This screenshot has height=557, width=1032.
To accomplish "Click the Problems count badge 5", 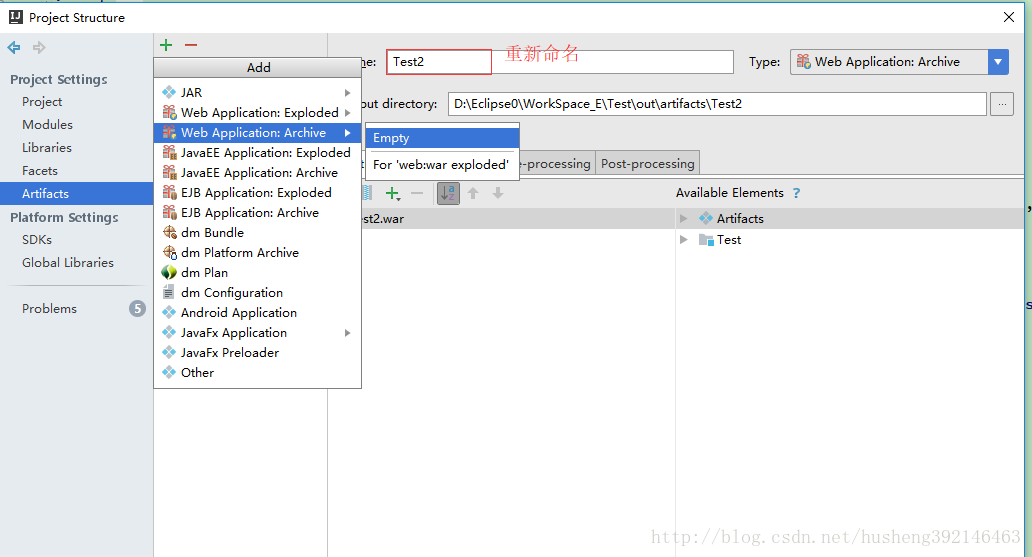I will pos(137,308).
